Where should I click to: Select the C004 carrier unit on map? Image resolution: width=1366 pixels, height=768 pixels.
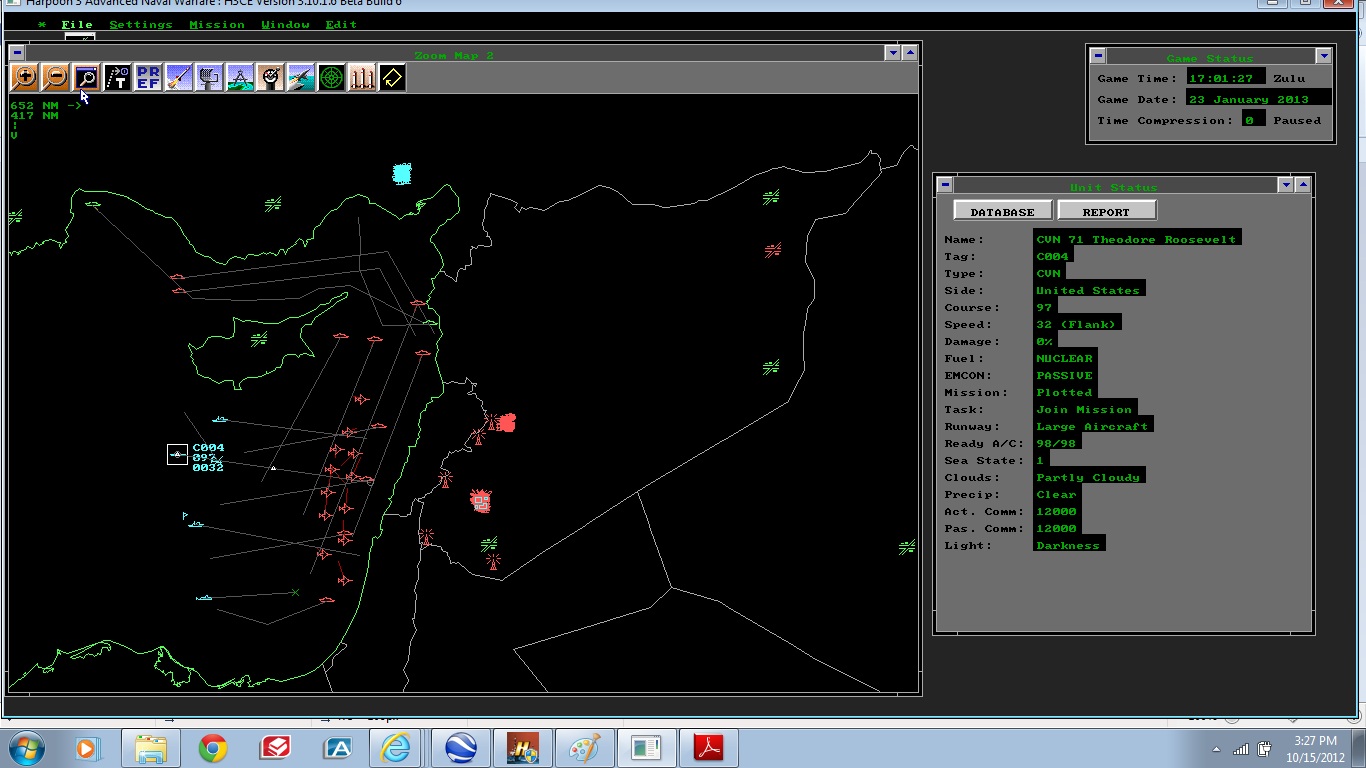[x=177, y=455]
